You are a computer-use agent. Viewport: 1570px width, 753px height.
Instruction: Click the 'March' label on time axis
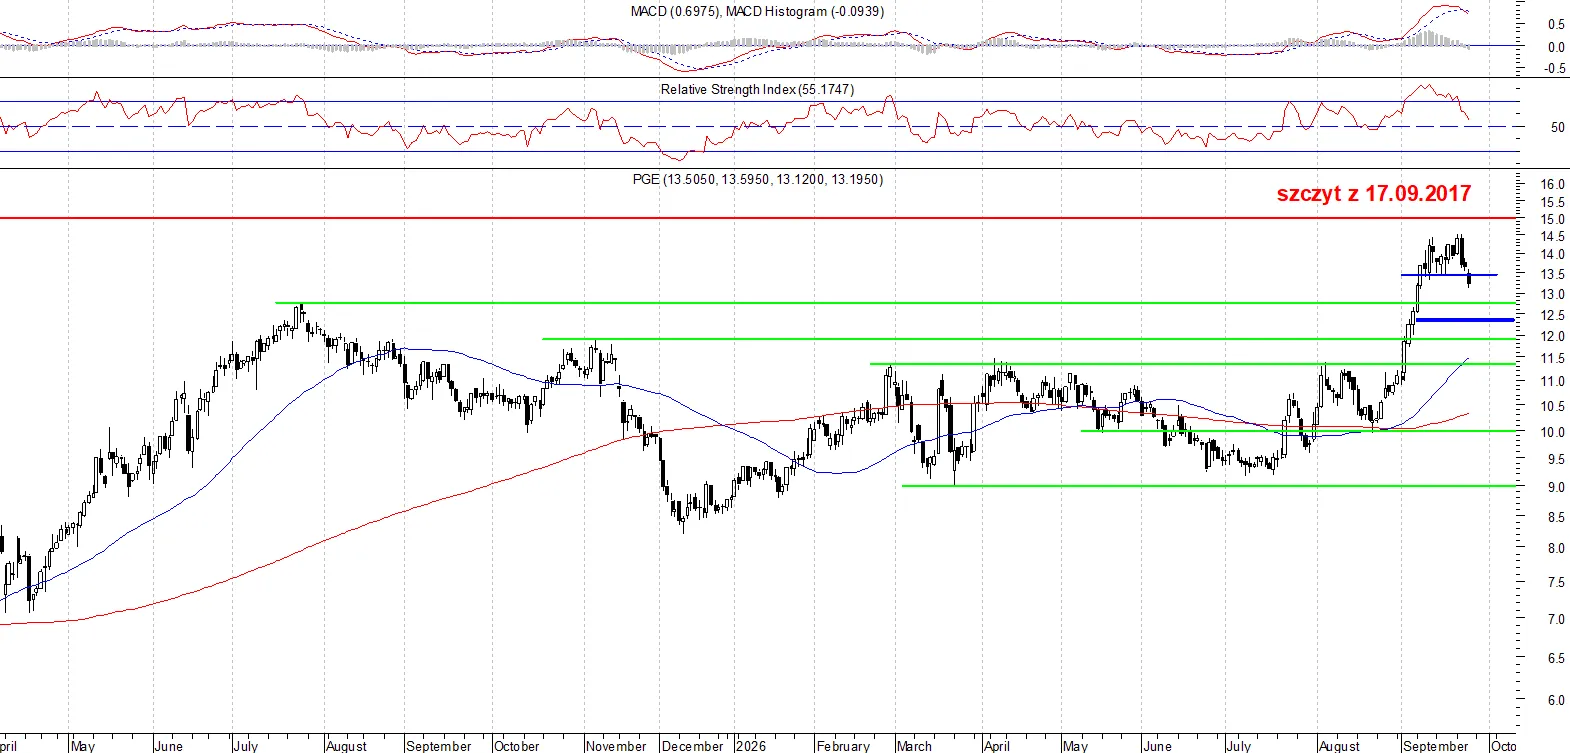(x=914, y=746)
